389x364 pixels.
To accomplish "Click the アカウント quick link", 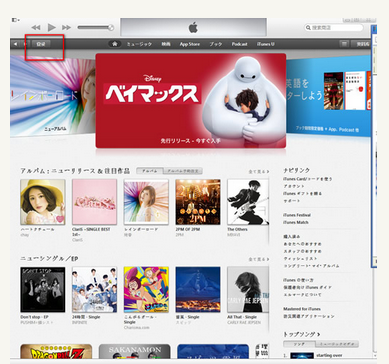I will pos(294,186).
